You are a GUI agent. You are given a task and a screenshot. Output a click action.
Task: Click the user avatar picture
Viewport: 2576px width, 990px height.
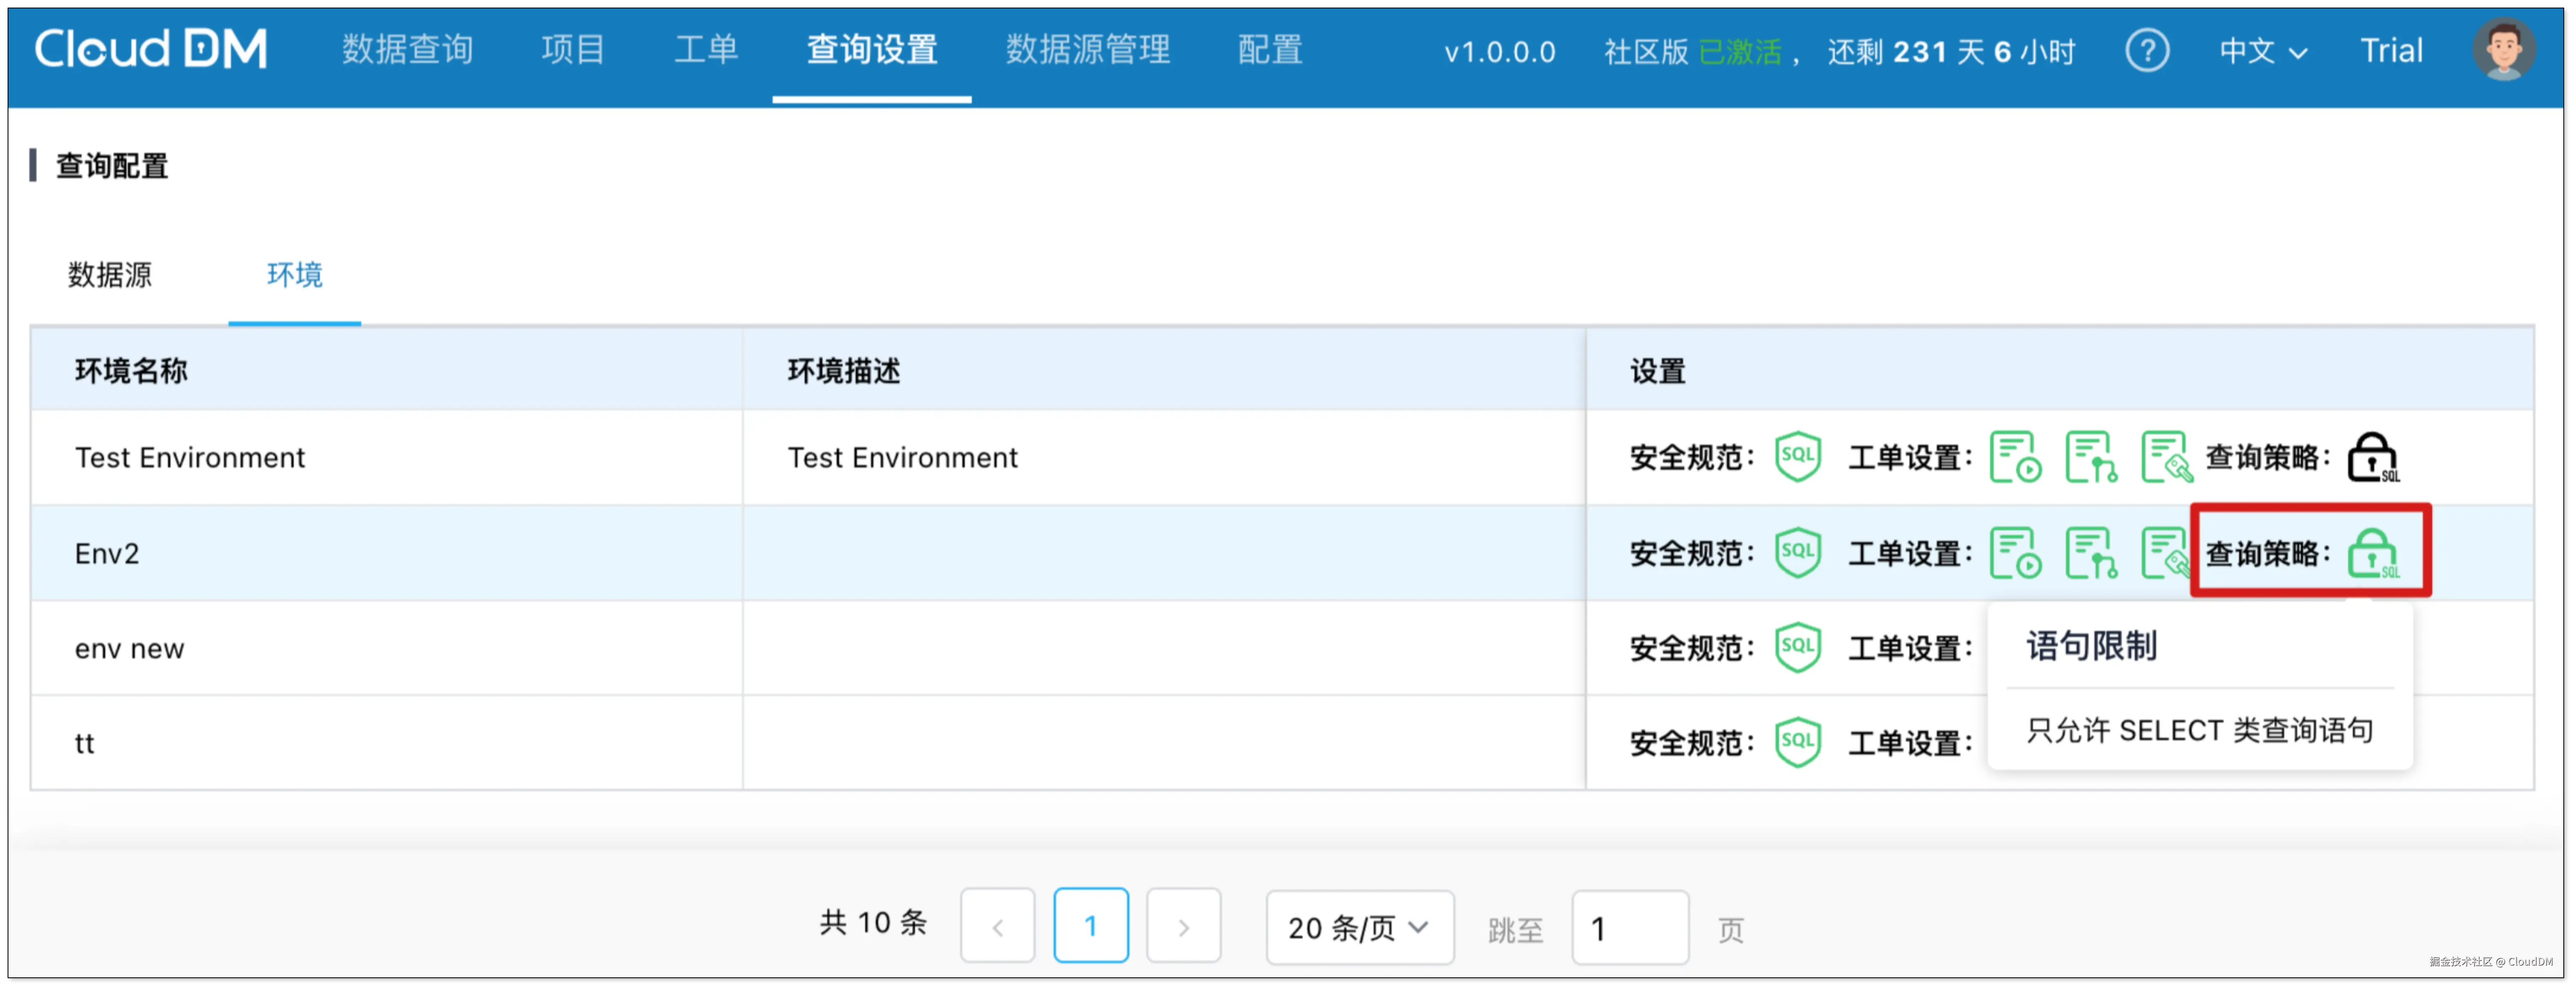click(2503, 50)
